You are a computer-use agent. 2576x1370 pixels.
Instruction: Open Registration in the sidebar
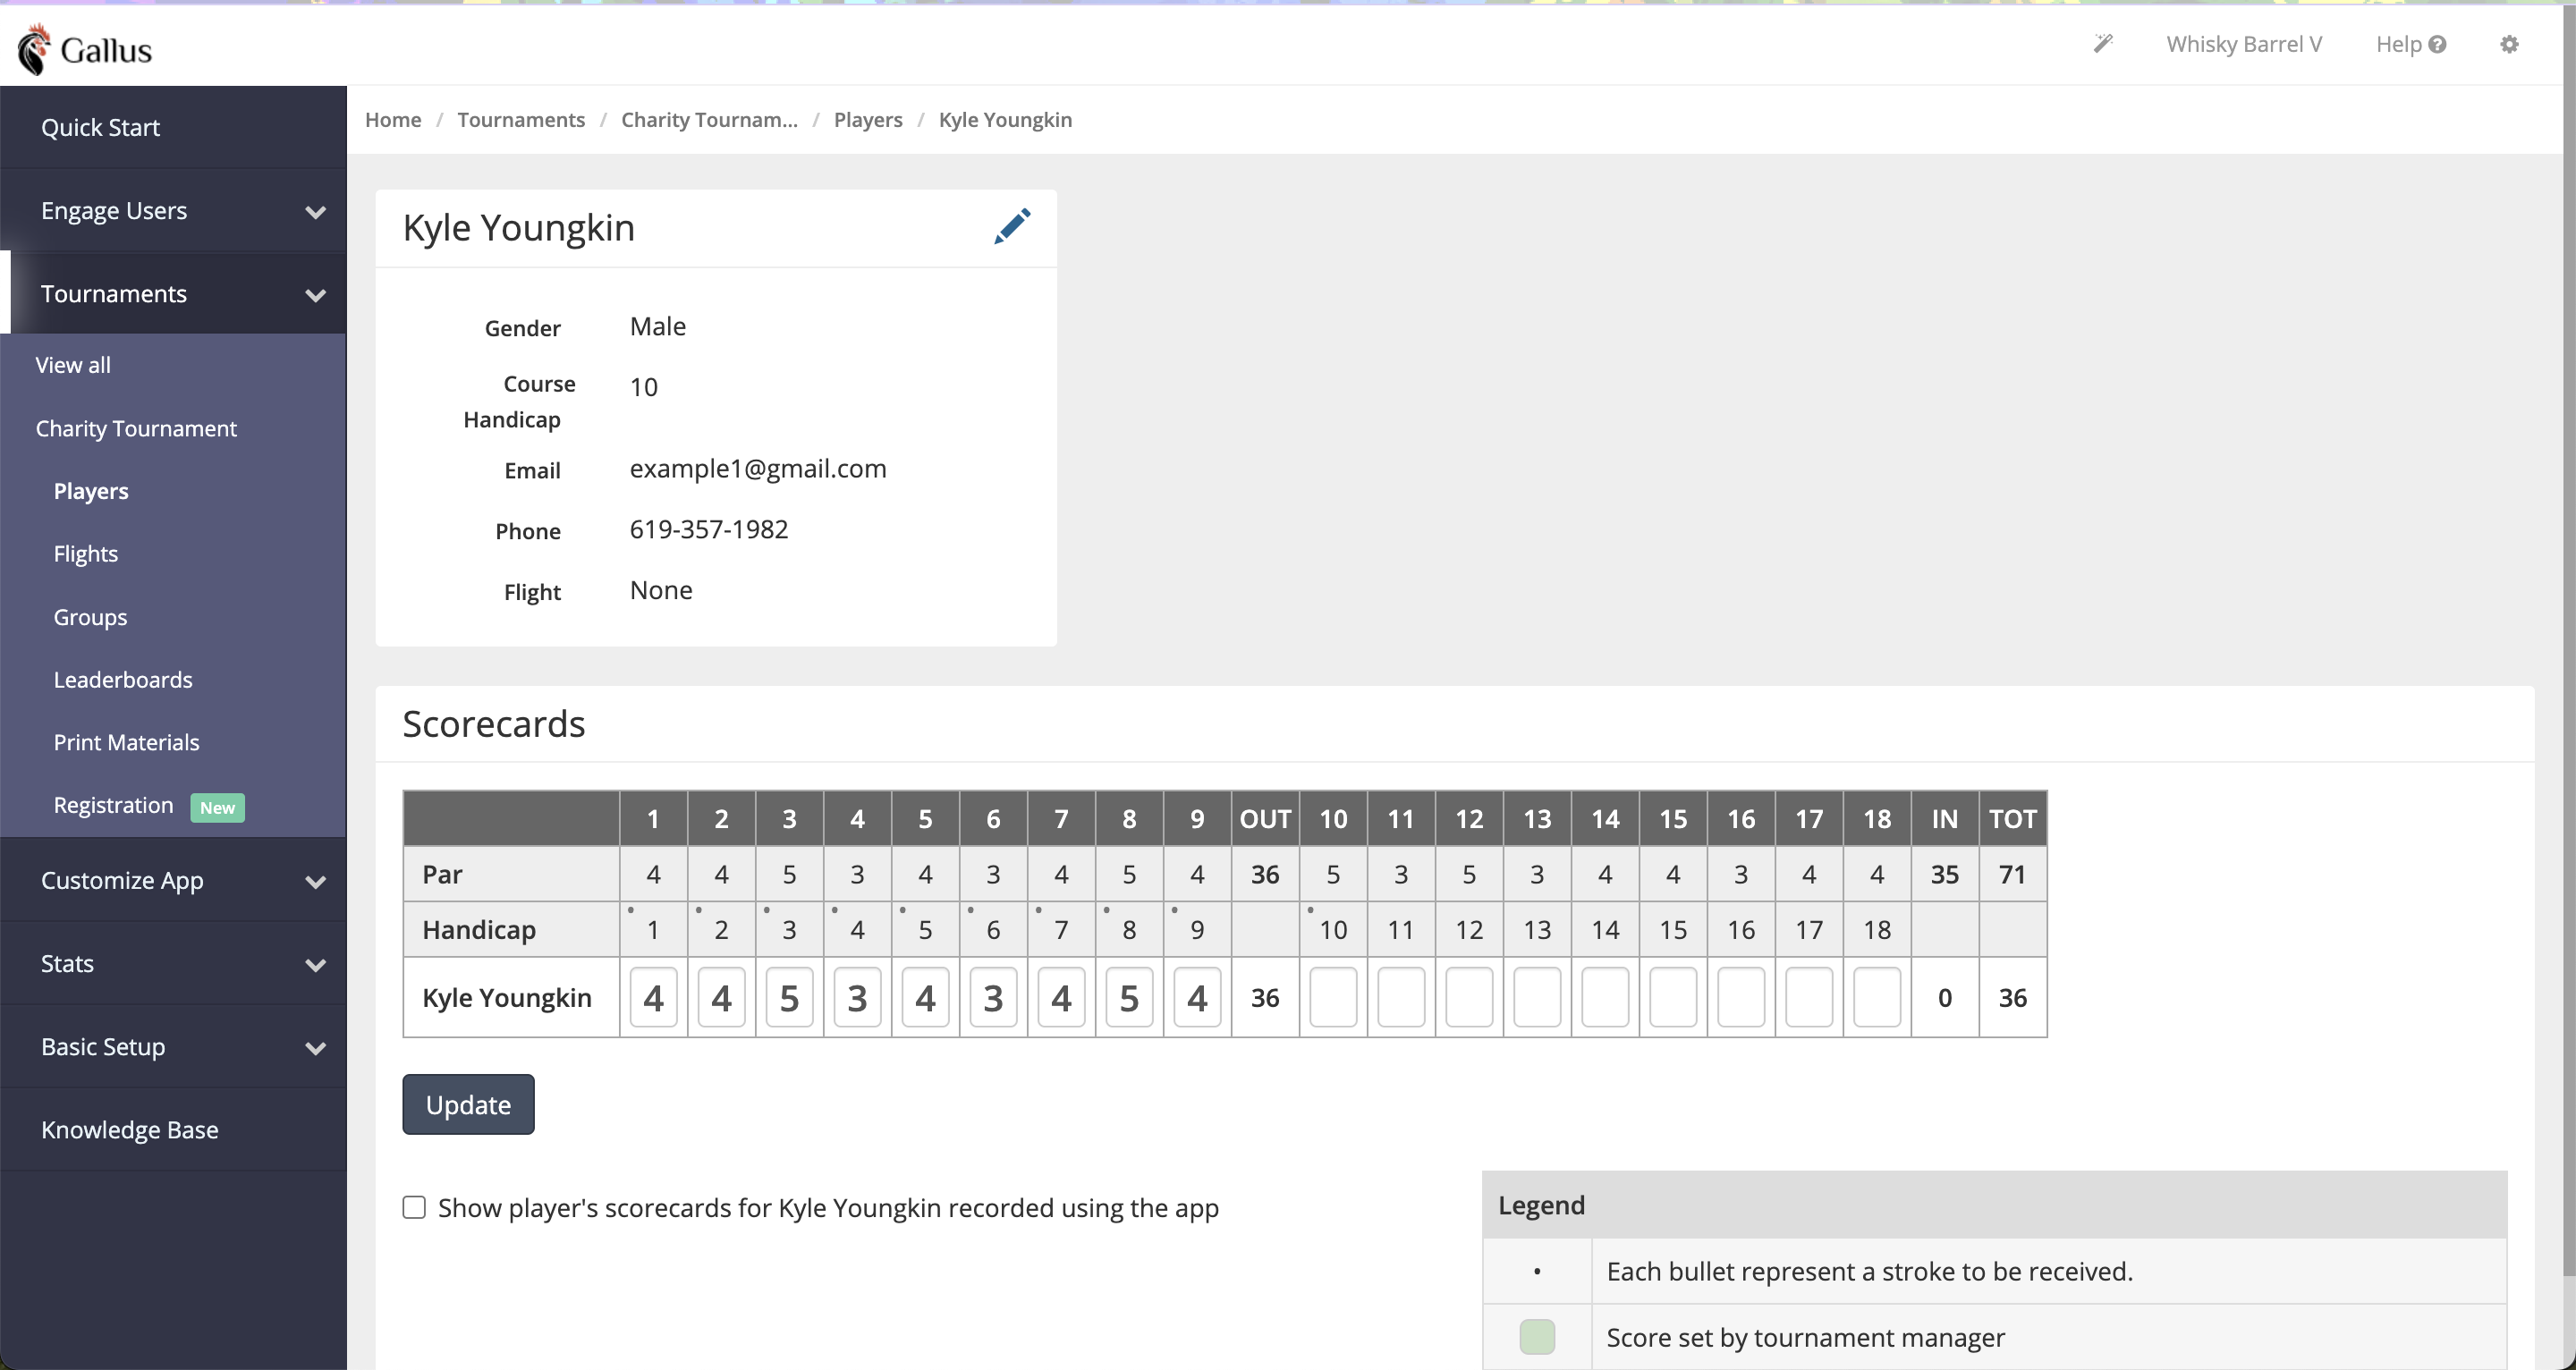coord(113,805)
